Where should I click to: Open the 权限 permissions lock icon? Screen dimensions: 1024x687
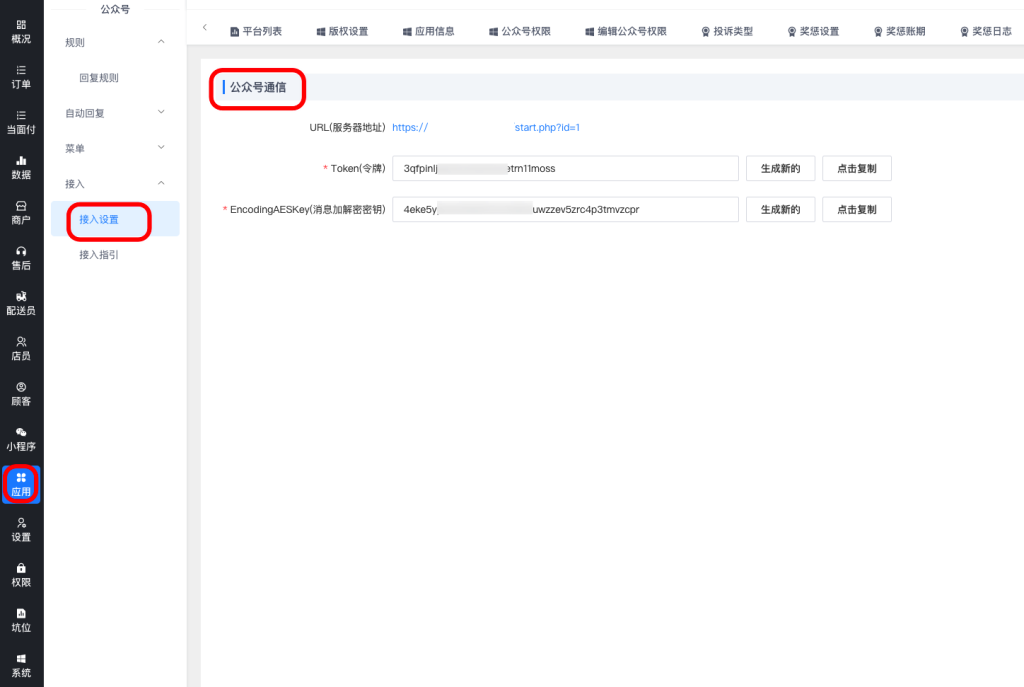(x=21, y=568)
